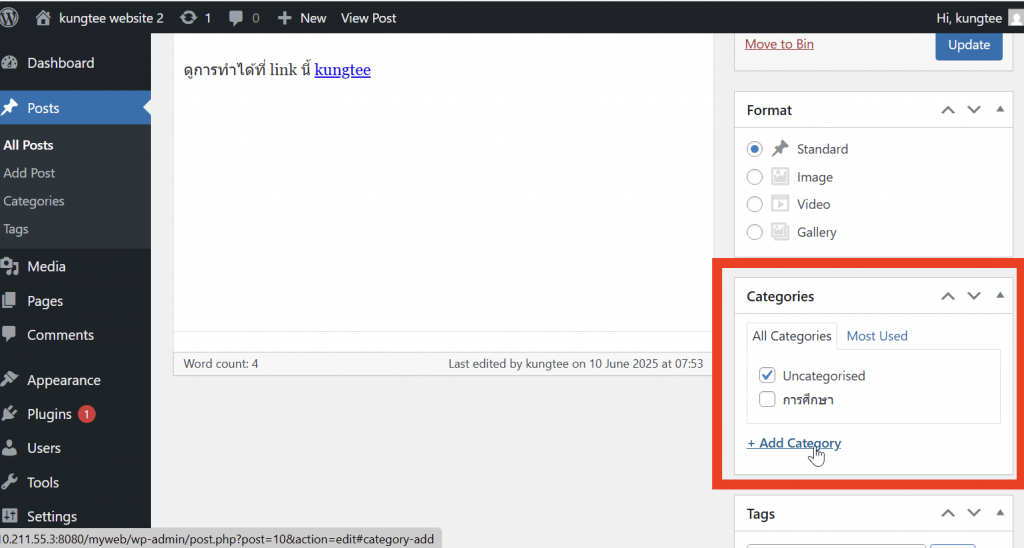Image resolution: width=1024 pixels, height=548 pixels.
Task: Go to the Appearance menu
Action: [x=63, y=380]
